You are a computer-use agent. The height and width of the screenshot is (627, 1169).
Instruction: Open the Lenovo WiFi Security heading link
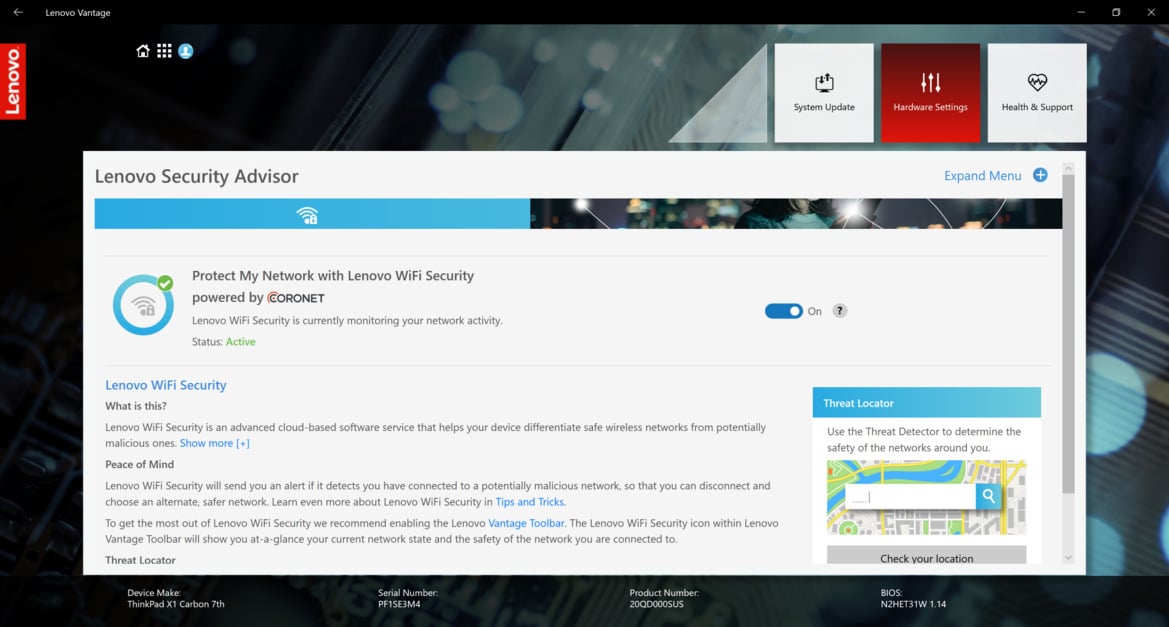pos(166,385)
